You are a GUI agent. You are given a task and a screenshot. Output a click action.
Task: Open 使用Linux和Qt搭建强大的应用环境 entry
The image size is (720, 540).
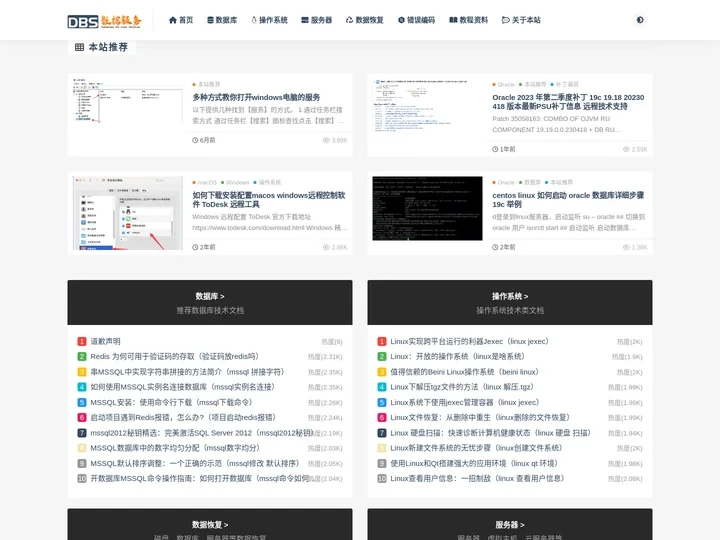click(x=474, y=464)
